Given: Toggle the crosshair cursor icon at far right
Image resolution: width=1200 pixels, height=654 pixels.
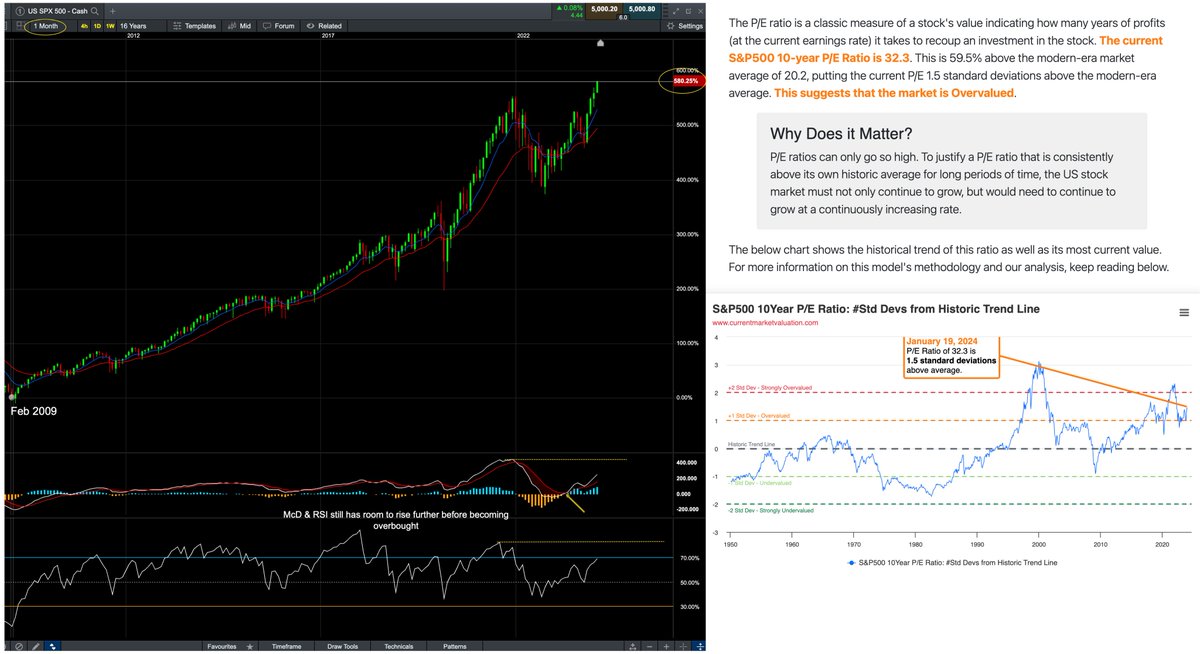Looking at the screenshot, I should pos(700,646).
